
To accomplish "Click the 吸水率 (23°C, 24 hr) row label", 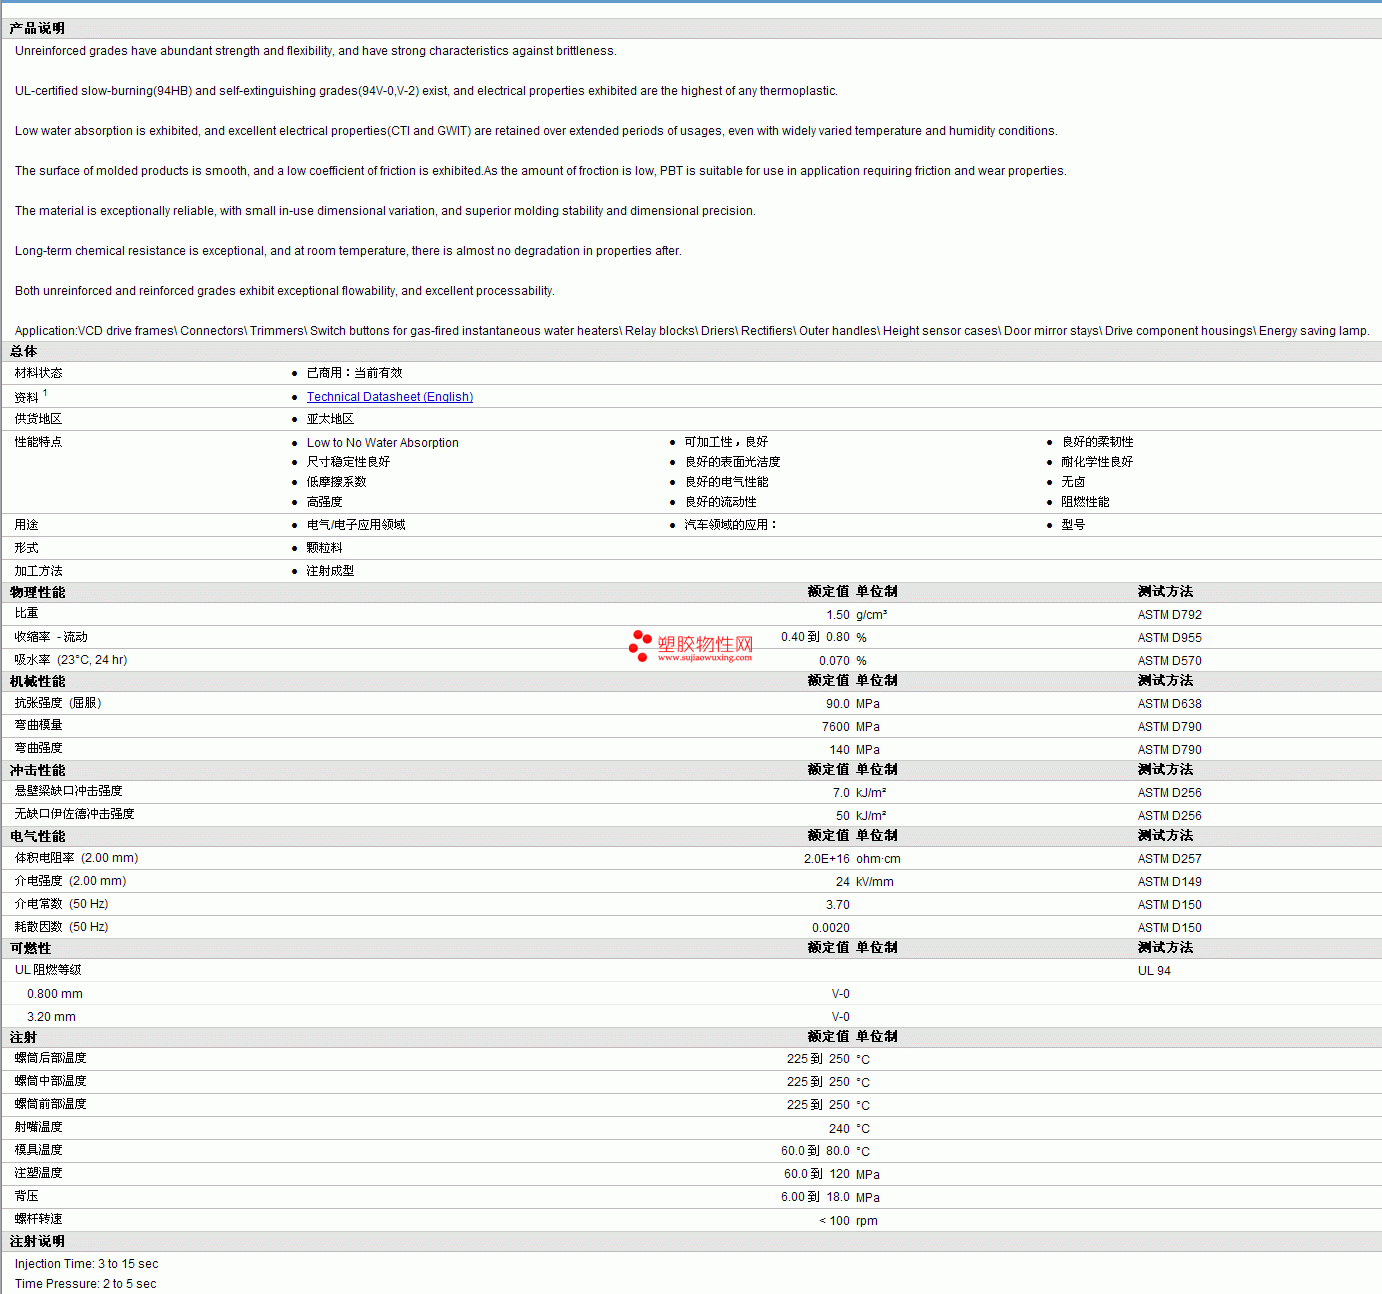I will (x=71, y=660).
